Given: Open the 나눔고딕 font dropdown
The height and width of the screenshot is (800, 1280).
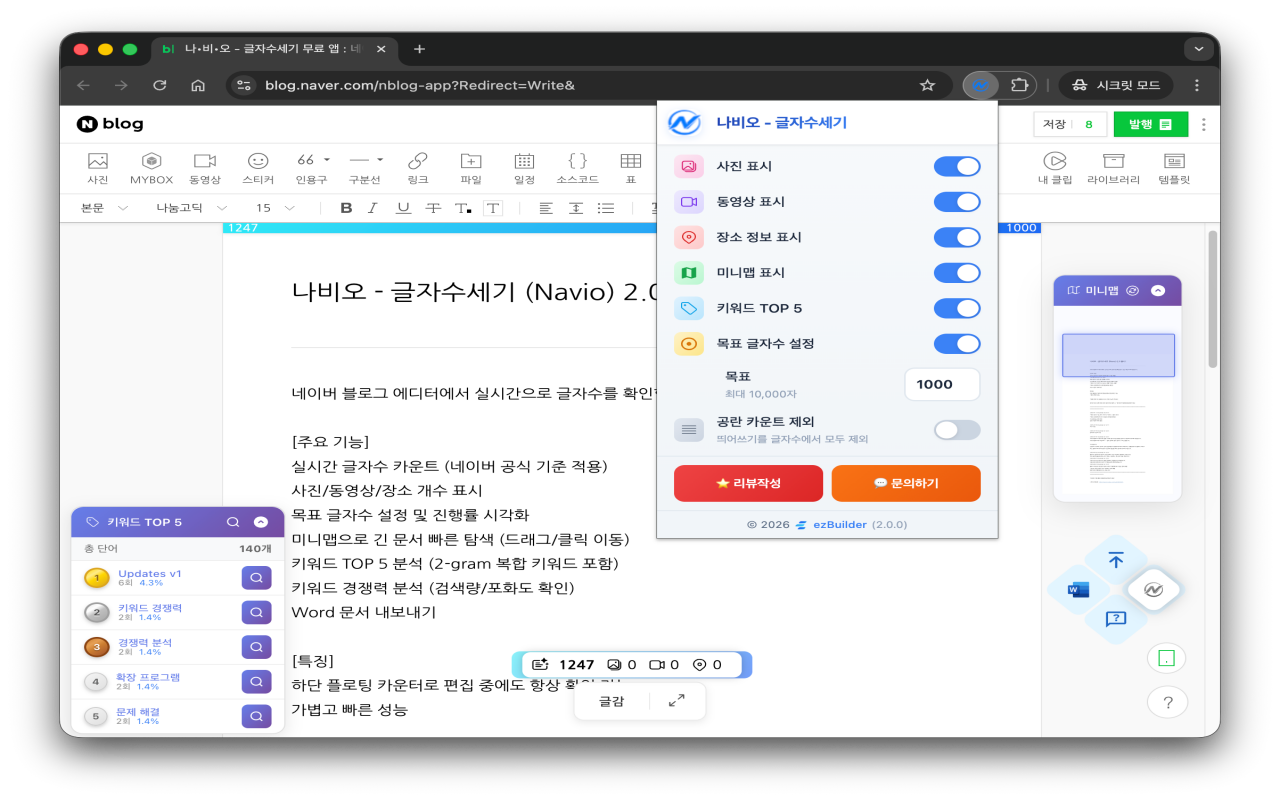Looking at the screenshot, I should tap(192, 208).
